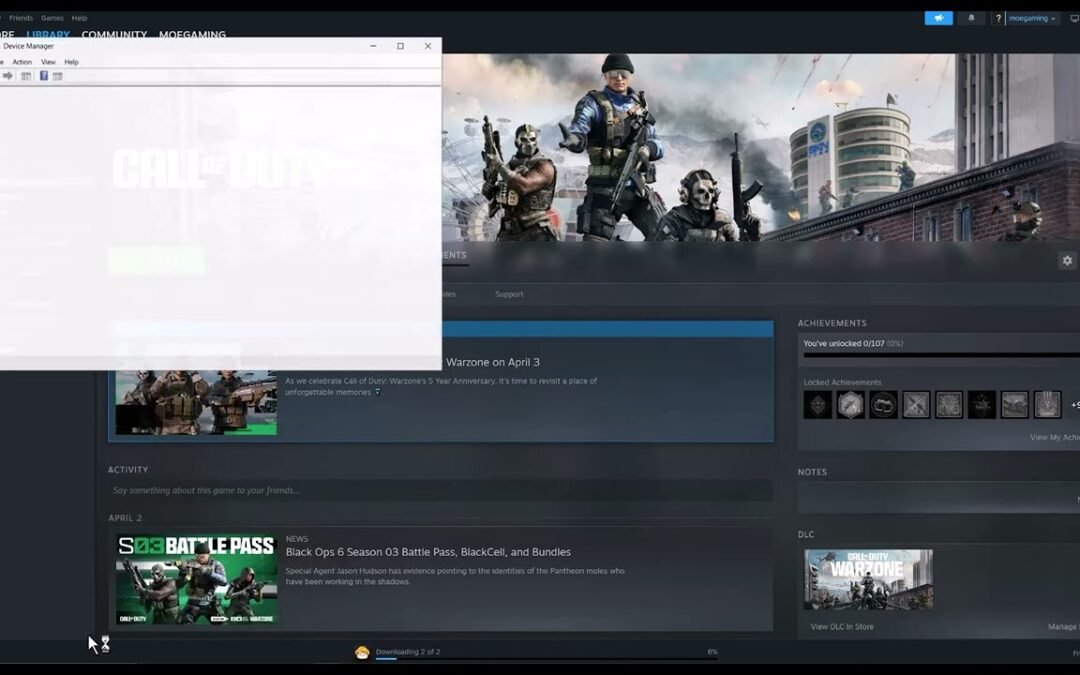Click the Support link
The image size is (1080, 675).
tap(509, 294)
